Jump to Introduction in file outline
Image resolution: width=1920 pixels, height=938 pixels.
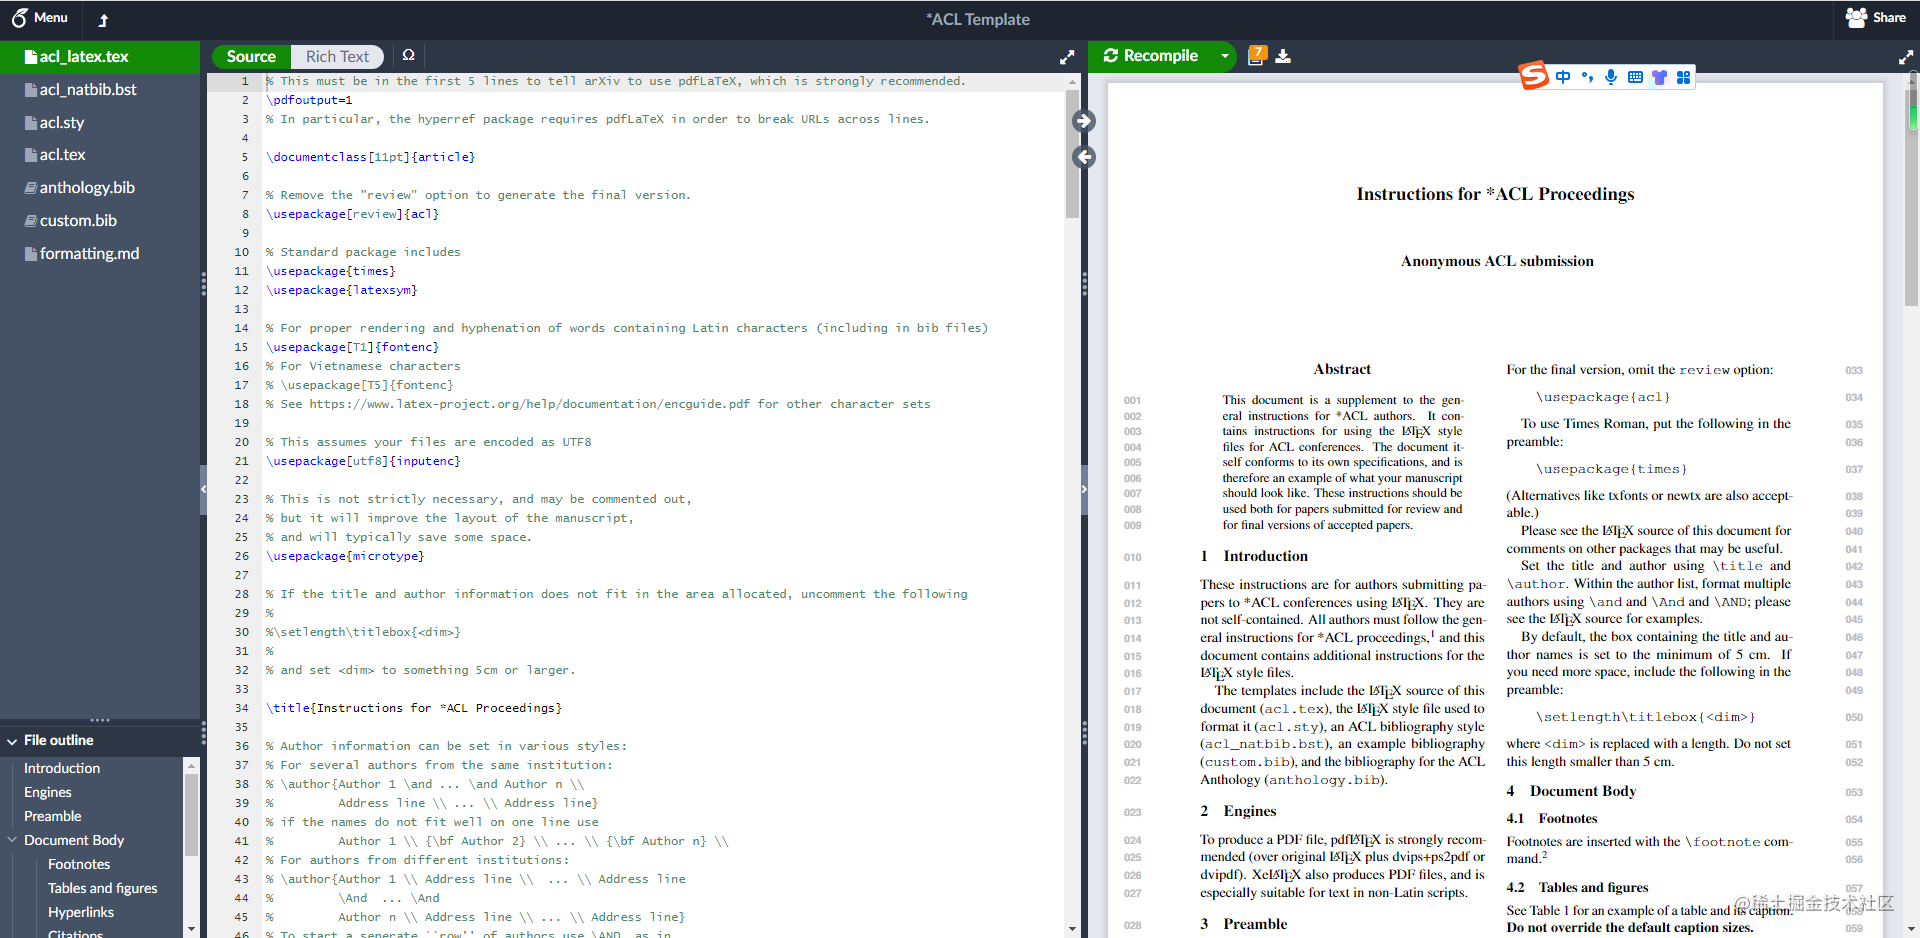(62, 768)
